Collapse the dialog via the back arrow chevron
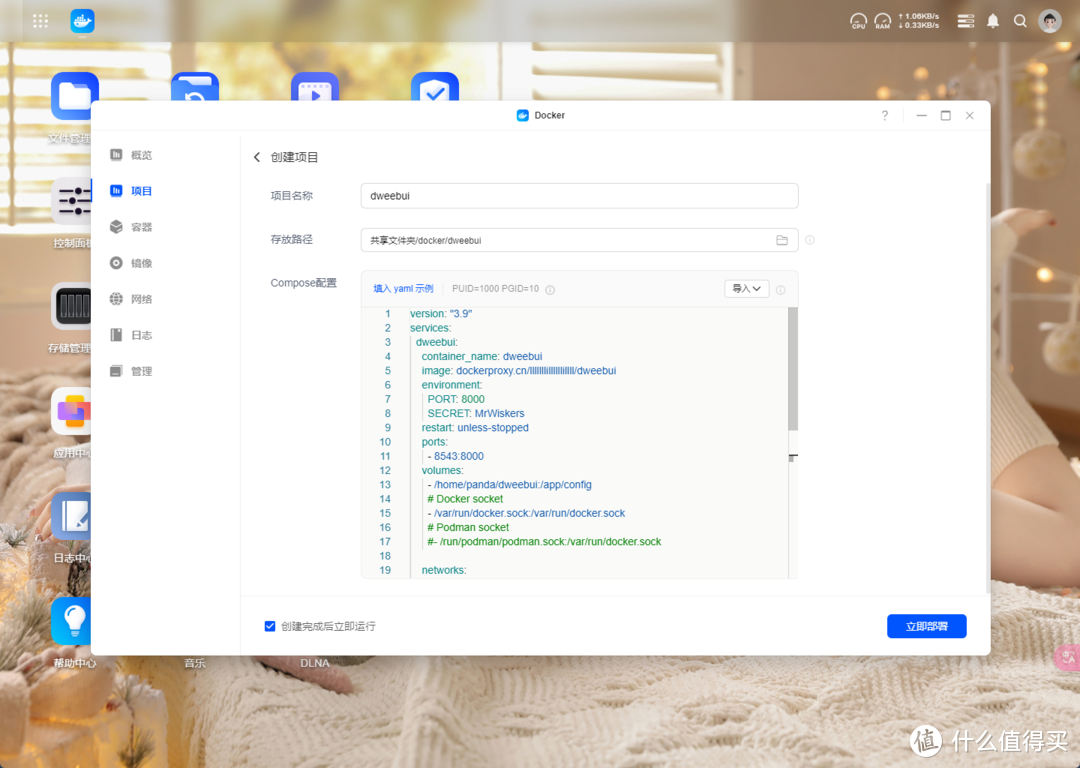 click(256, 157)
